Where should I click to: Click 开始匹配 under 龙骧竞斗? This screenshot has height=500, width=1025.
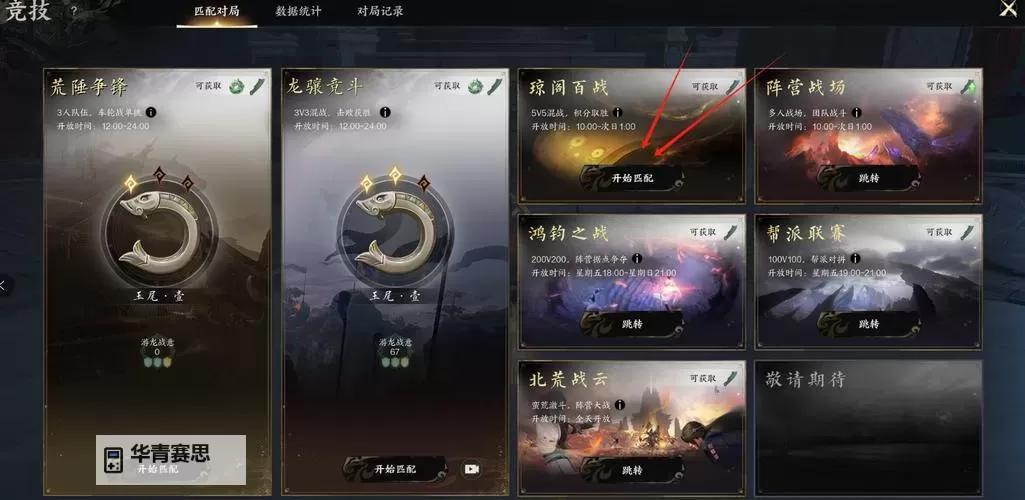click(395, 469)
